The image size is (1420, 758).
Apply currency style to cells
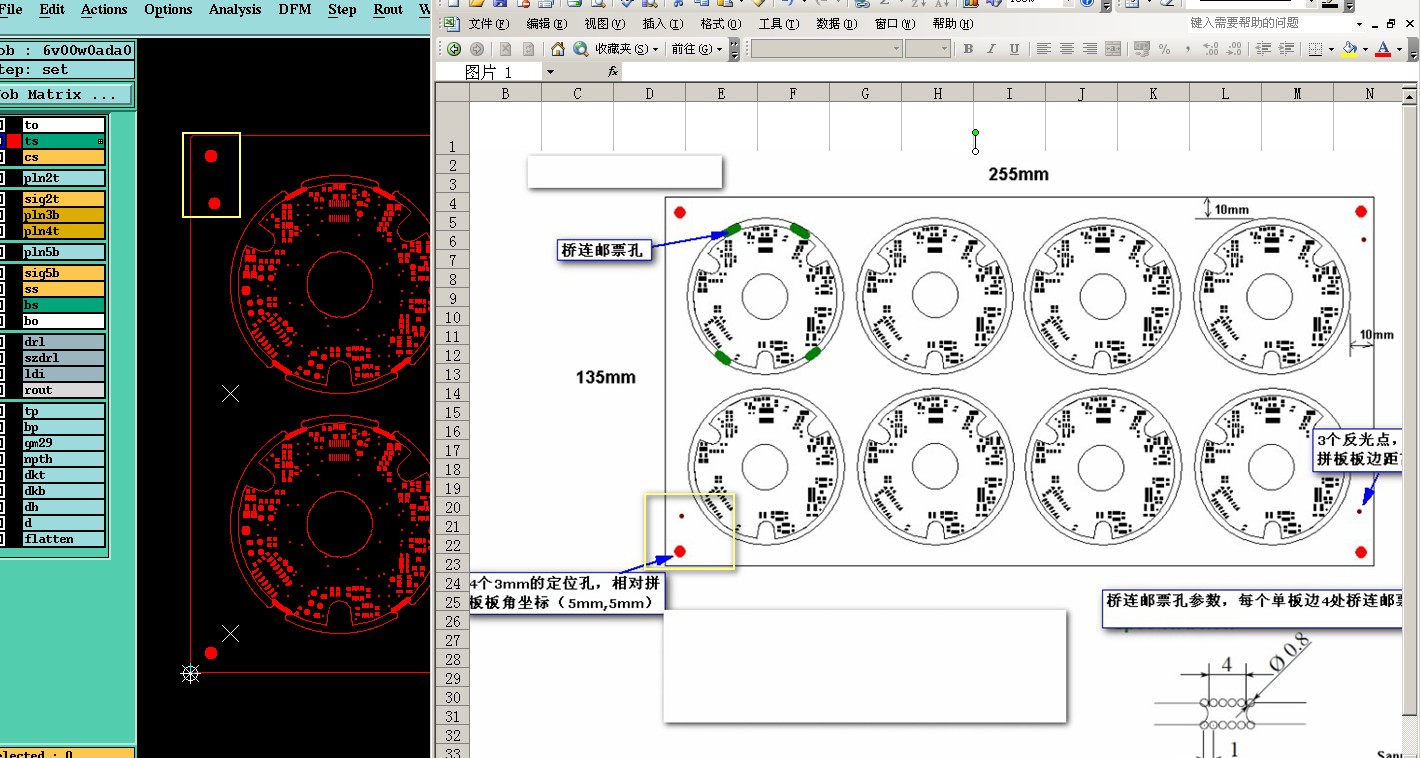pyautogui.click(x=1142, y=48)
